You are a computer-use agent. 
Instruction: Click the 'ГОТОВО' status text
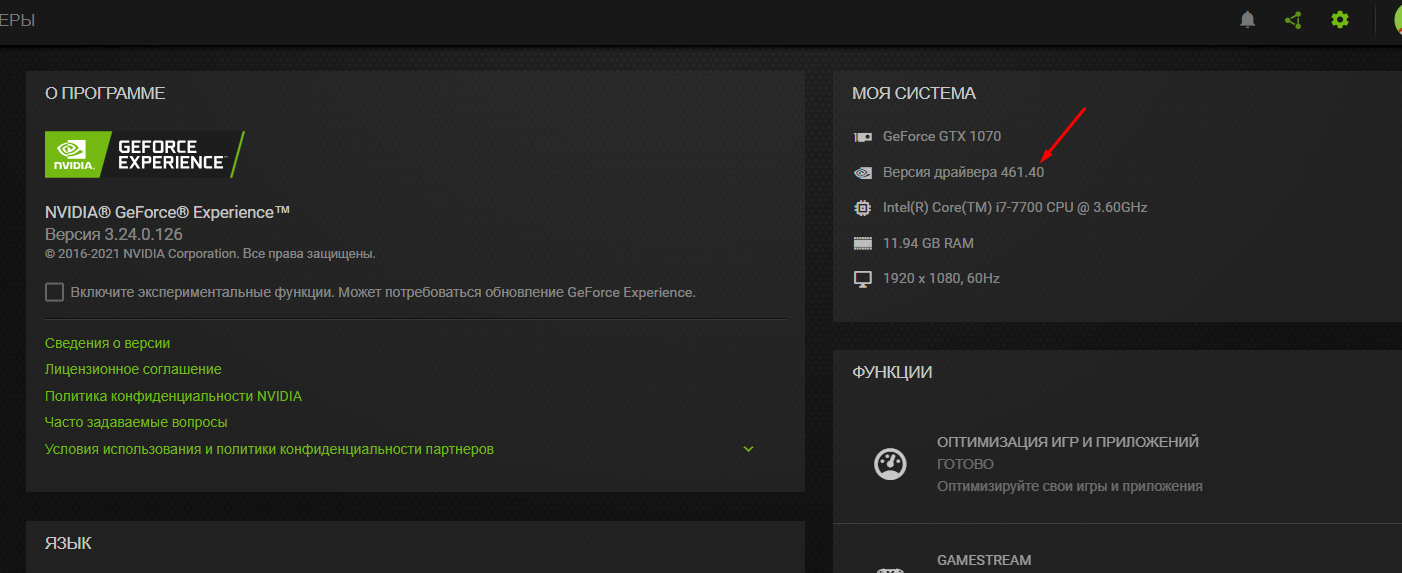click(965, 464)
